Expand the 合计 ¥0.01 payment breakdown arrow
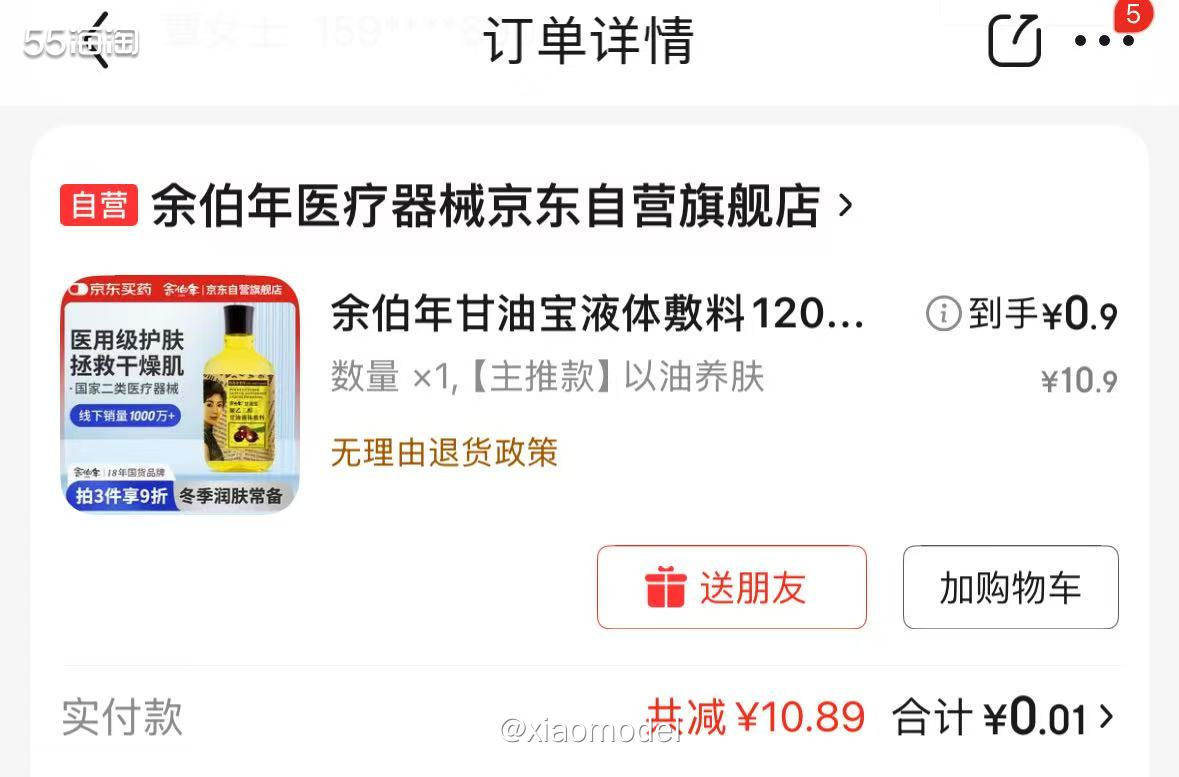The height and width of the screenshot is (777, 1179). tap(1105, 716)
